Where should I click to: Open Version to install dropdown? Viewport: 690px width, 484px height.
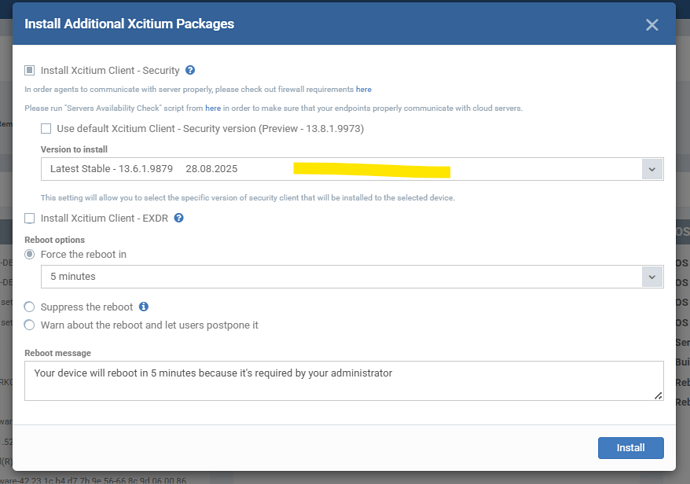point(352,169)
